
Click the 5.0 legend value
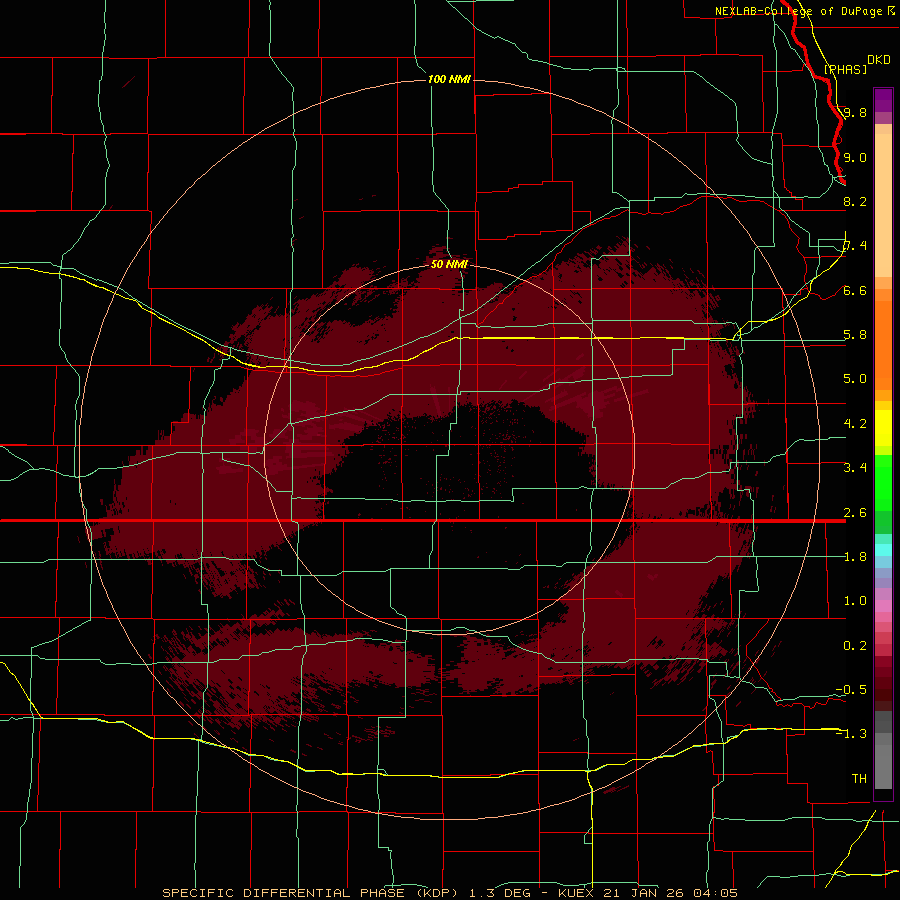point(855,379)
